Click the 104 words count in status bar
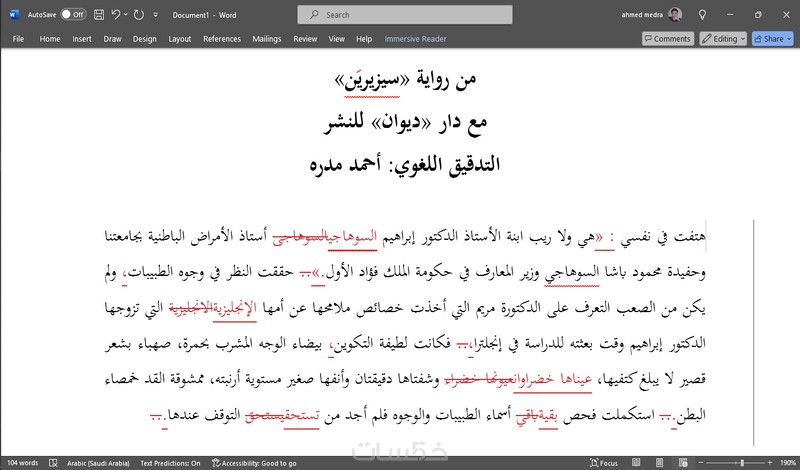 pos(22,463)
